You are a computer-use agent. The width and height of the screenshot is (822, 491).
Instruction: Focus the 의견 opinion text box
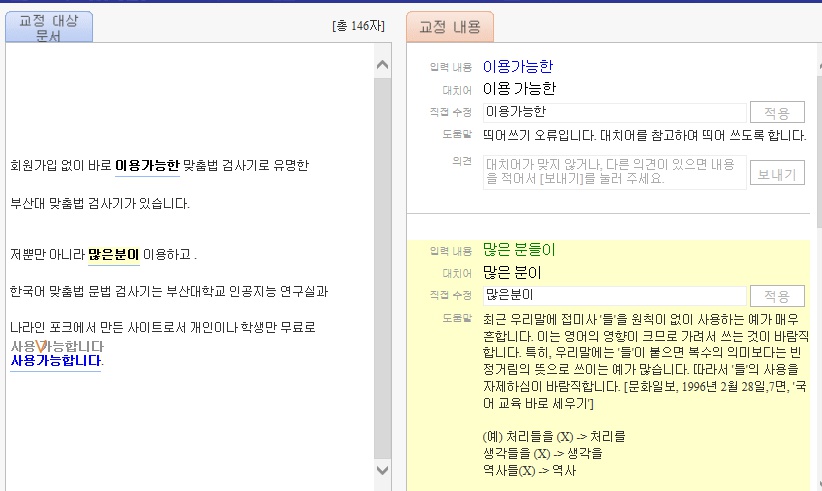point(614,172)
